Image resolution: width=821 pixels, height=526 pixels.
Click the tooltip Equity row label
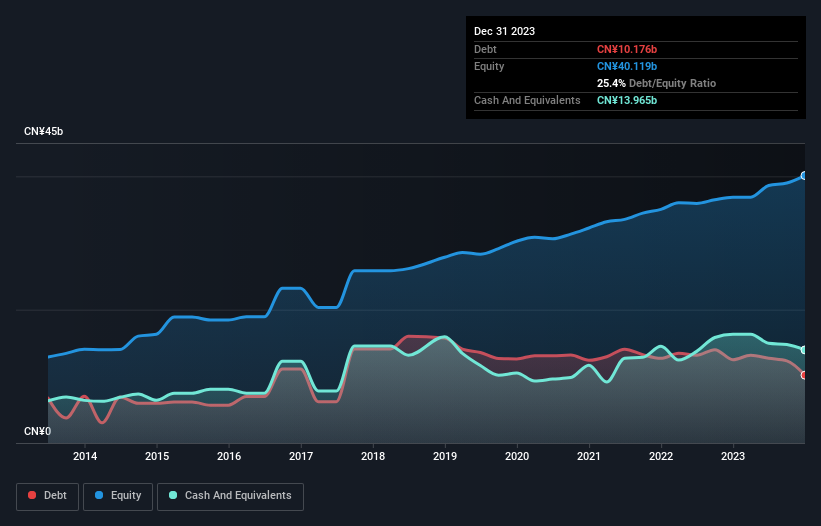(x=489, y=66)
